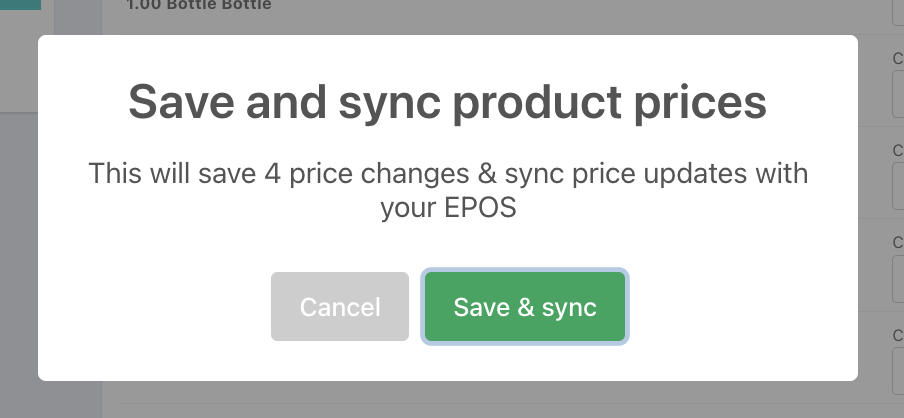Focus the cut-off input box above the topmost C label
Image resolution: width=904 pixels, height=418 pixels.
click(898, 13)
